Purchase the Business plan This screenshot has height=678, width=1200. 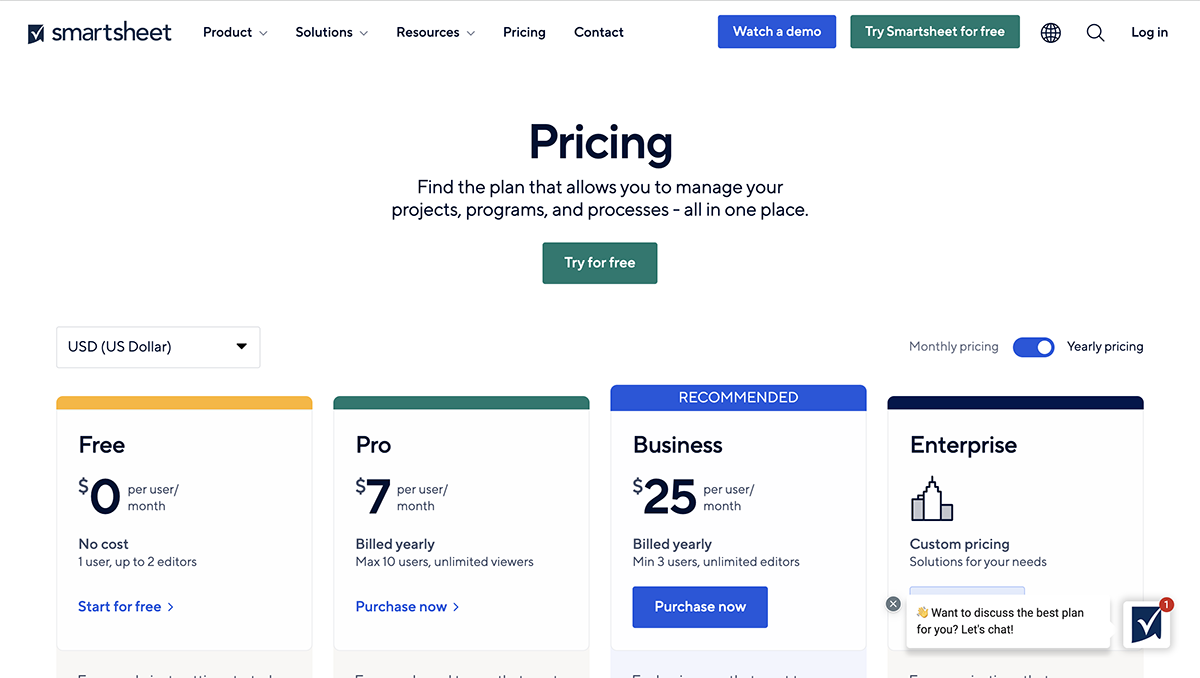[700, 607]
